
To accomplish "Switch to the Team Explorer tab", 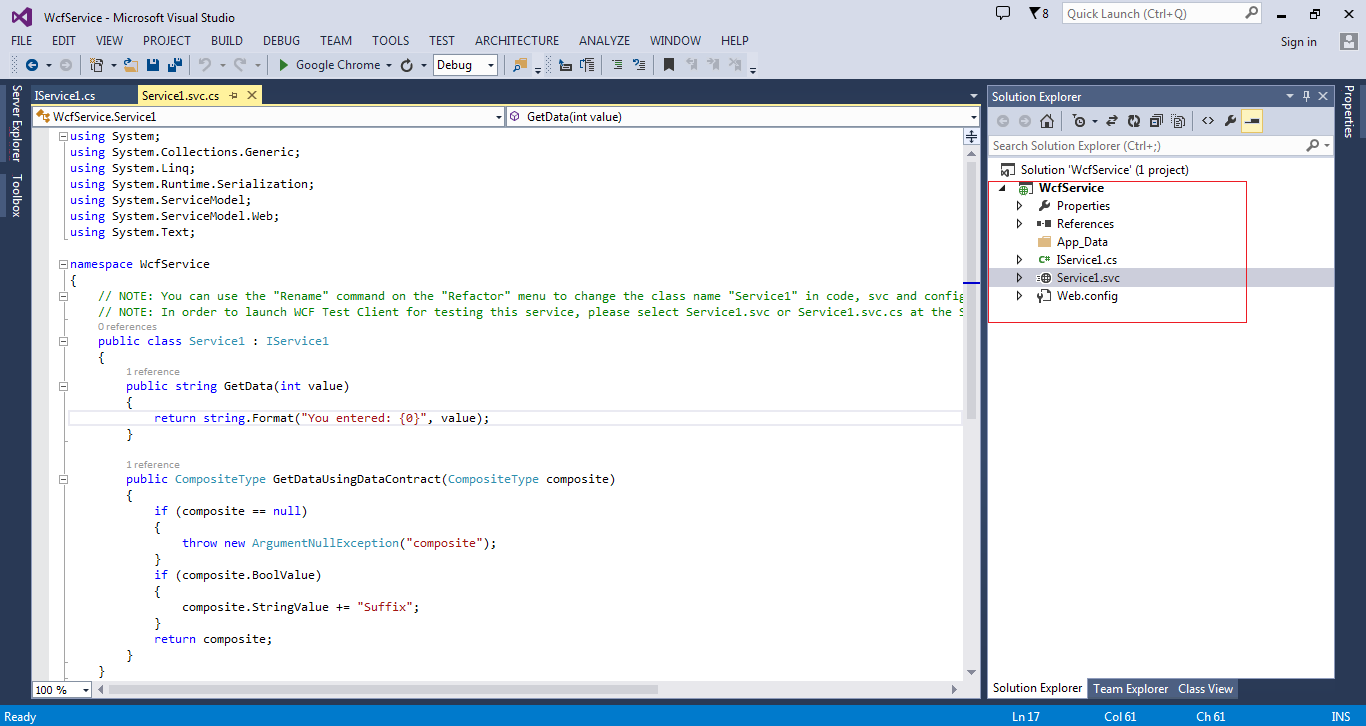I will (1130, 689).
